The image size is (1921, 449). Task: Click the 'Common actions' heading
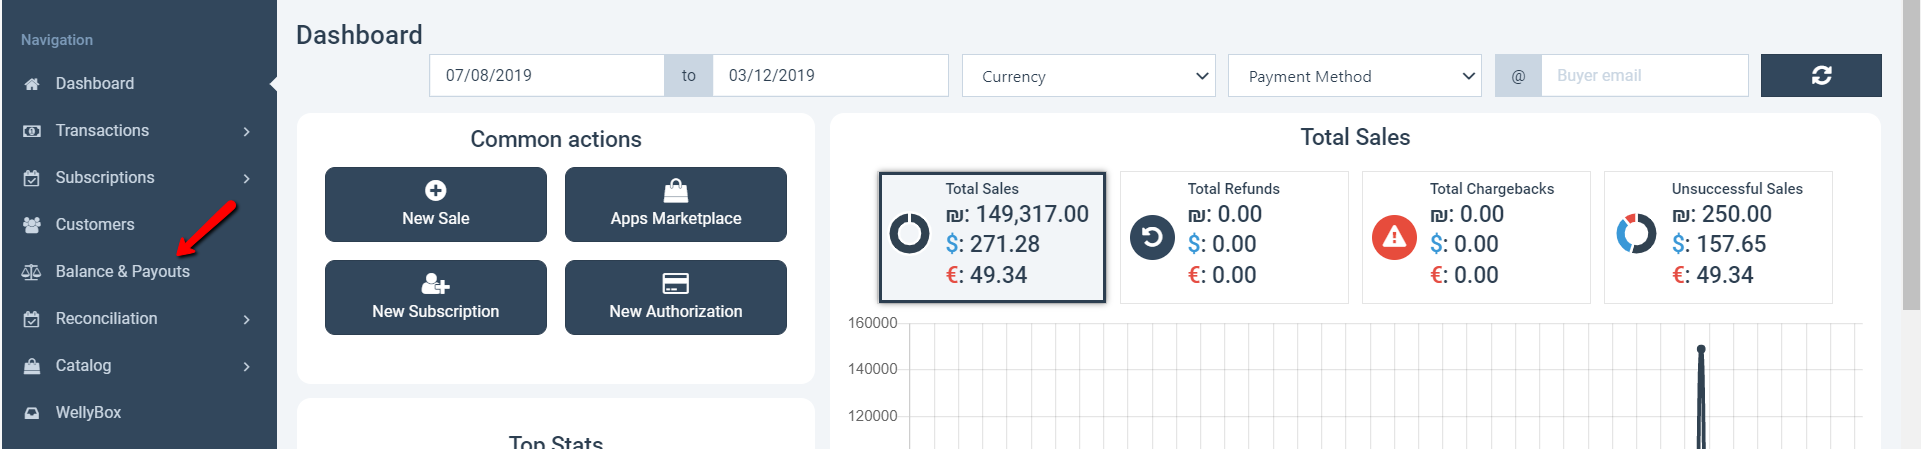(x=556, y=139)
